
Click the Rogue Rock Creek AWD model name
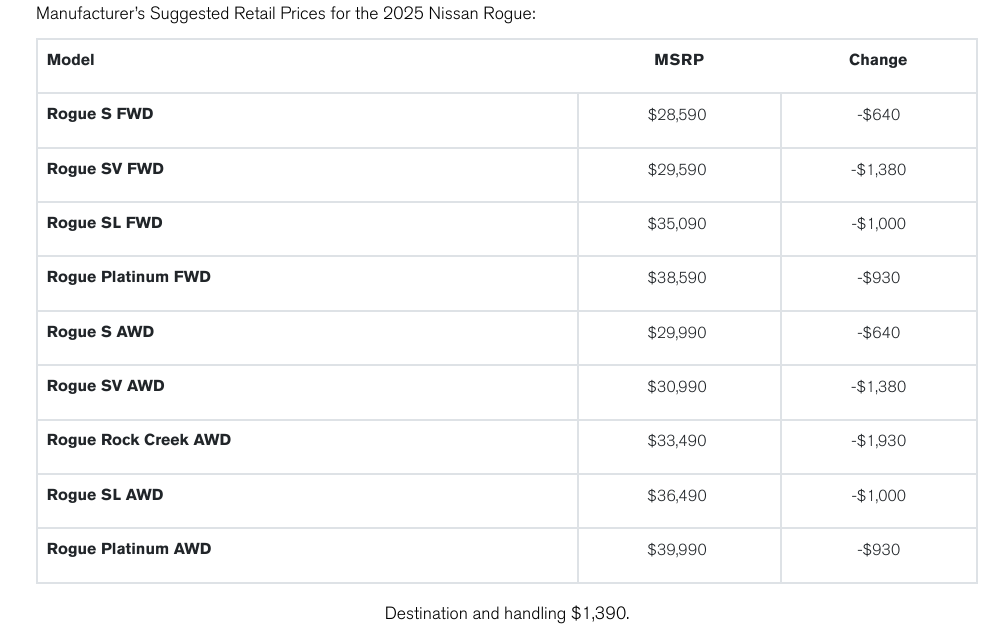point(139,440)
